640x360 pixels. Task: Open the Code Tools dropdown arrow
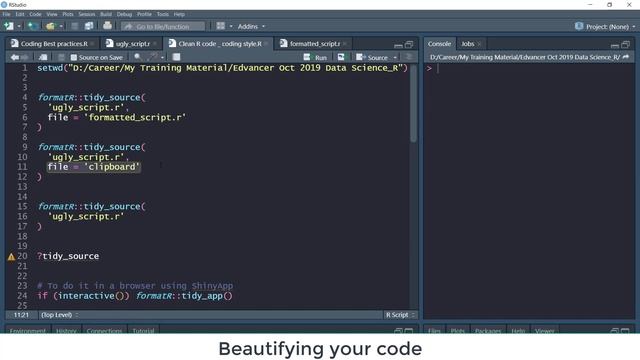(162, 58)
